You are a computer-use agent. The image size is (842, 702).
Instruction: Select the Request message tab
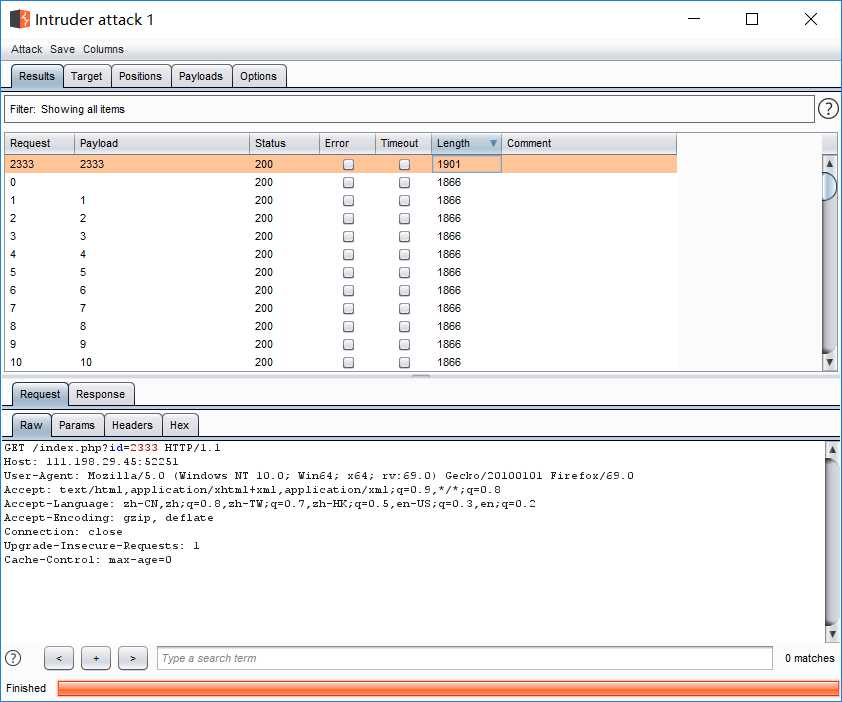[40, 394]
